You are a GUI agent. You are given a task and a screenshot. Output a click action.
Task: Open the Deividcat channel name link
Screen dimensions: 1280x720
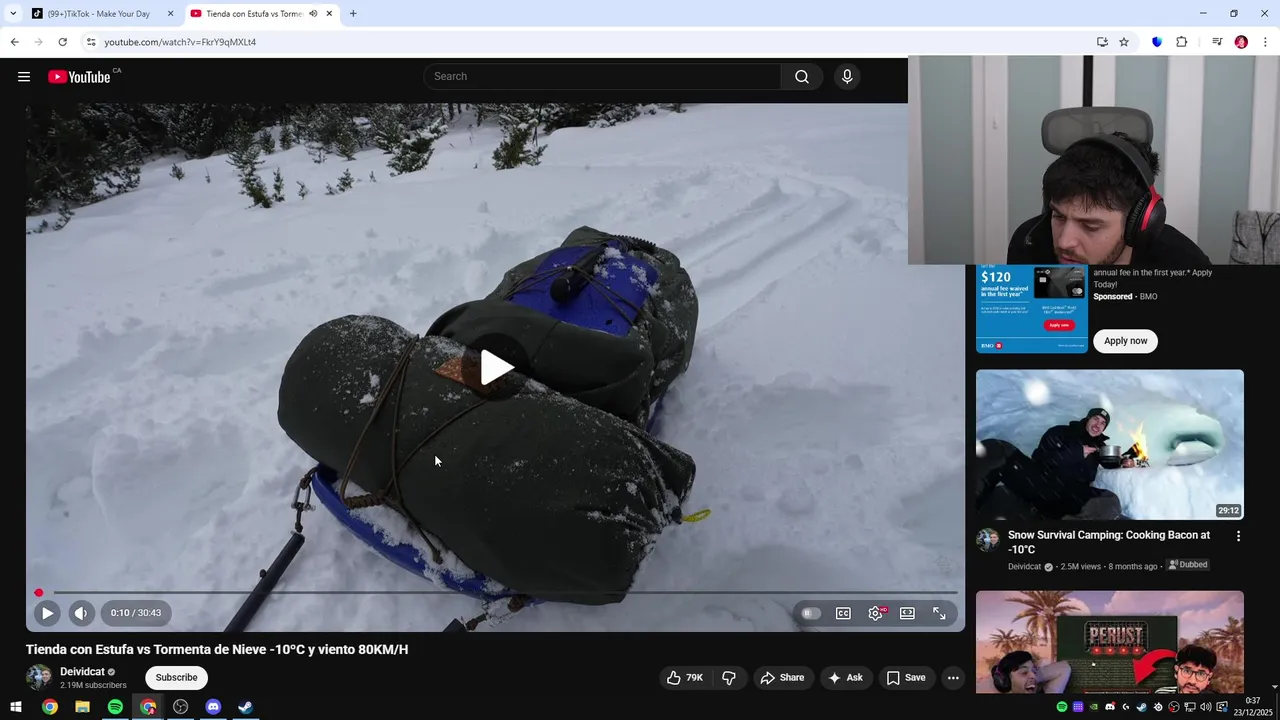82,672
